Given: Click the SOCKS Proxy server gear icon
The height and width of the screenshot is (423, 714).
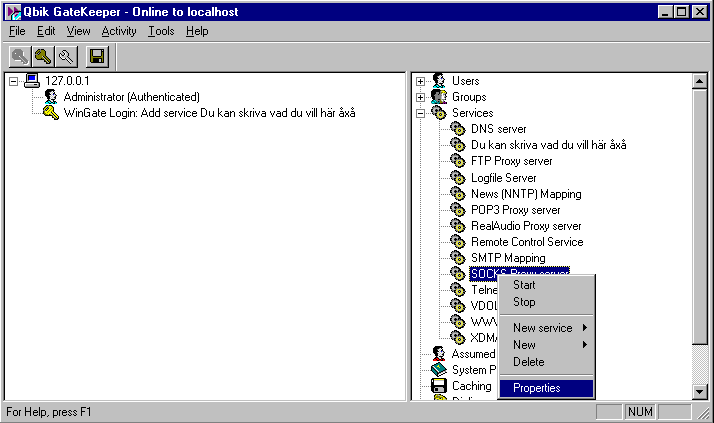Looking at the screenshot, I should [x=458, y=274].
